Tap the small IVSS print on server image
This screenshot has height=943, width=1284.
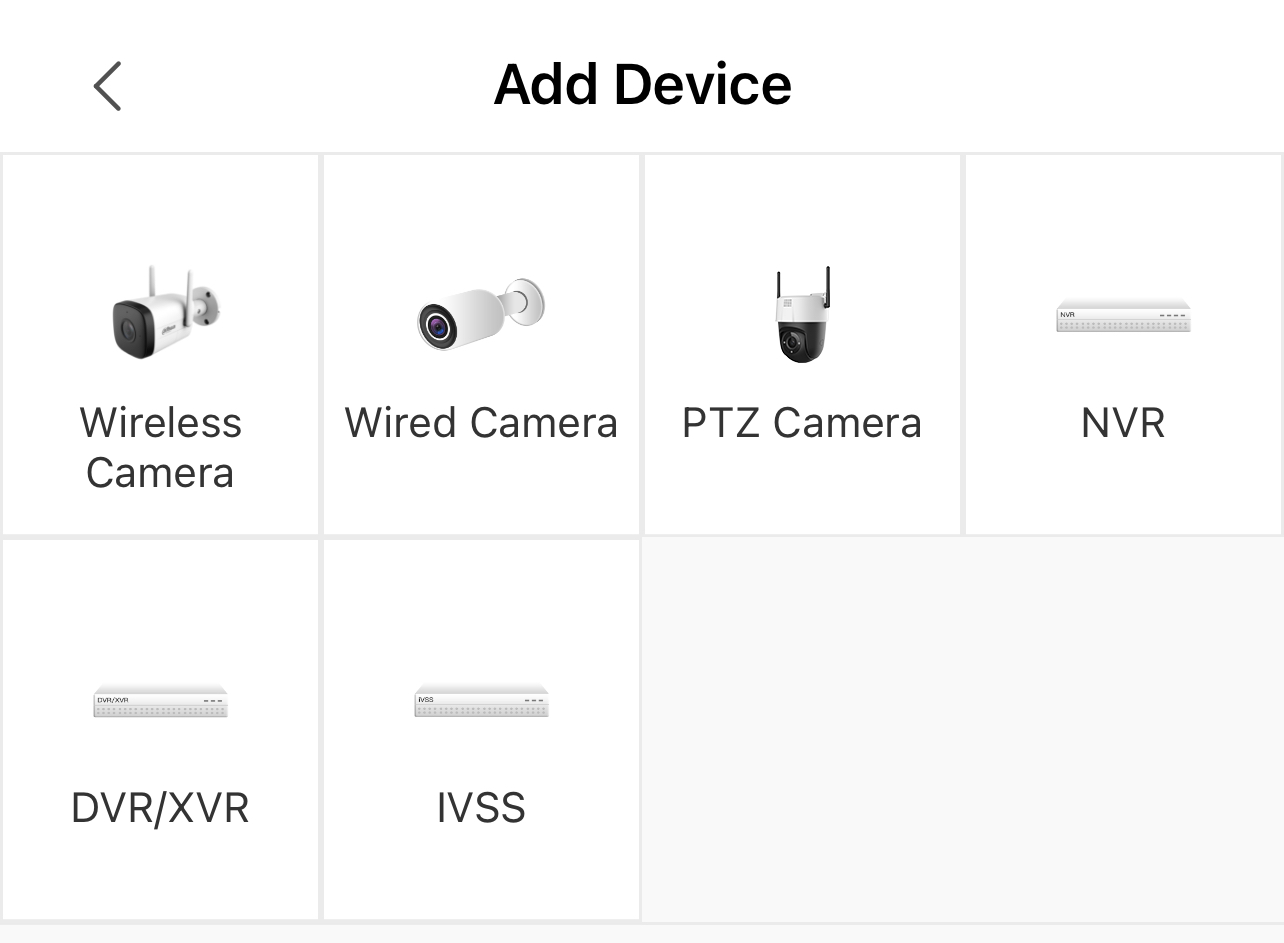pyautogui.click(x=425, y=700)
